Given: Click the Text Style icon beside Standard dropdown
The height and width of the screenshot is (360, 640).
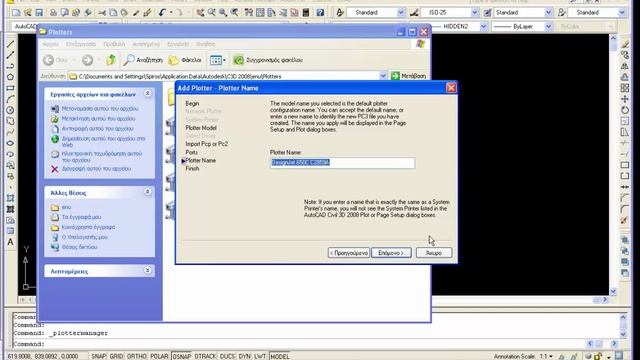Looking at the screenshot, I should (340, 13).
